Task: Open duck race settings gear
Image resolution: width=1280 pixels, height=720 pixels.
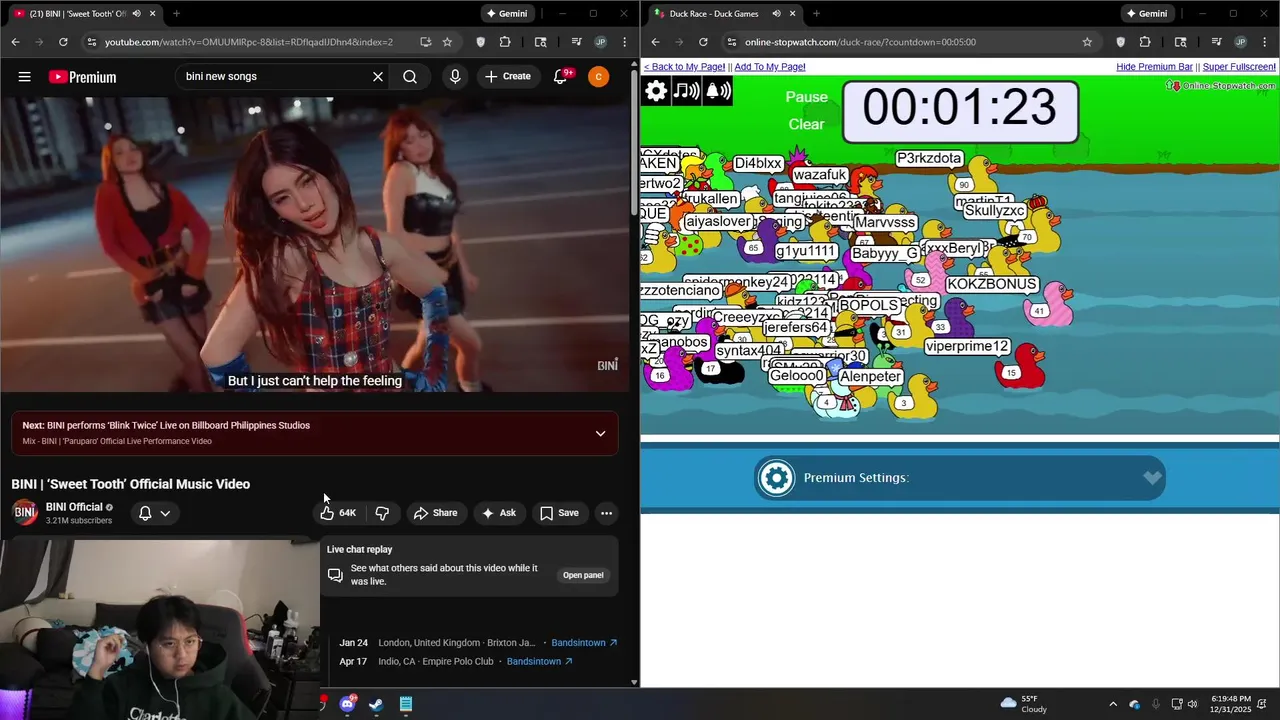Action: 656,91
